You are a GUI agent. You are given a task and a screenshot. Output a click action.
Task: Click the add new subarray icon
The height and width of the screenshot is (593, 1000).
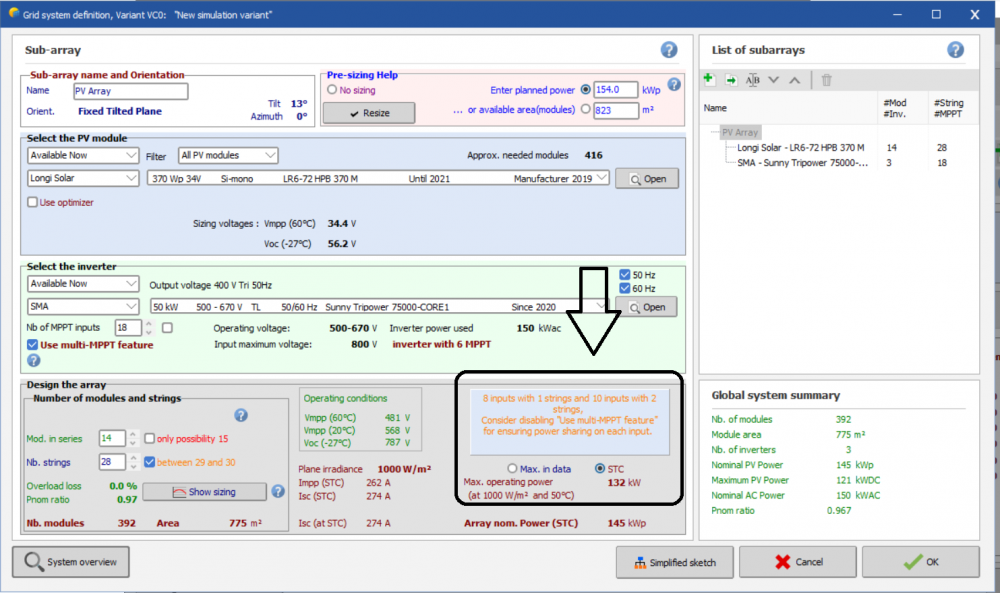(709, 80)
